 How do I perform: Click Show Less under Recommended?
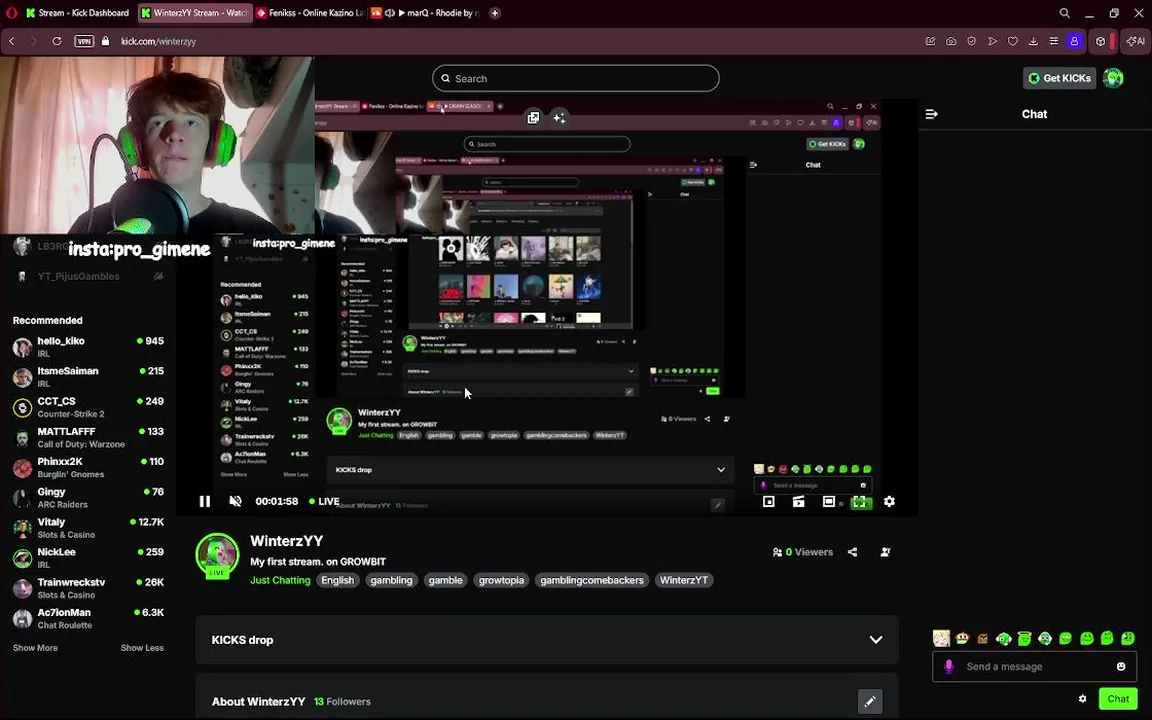(x=143, y=648)
